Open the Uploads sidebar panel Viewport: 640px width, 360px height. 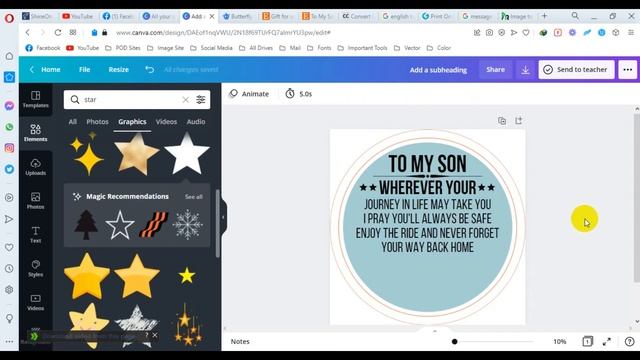tap(36, 167)
